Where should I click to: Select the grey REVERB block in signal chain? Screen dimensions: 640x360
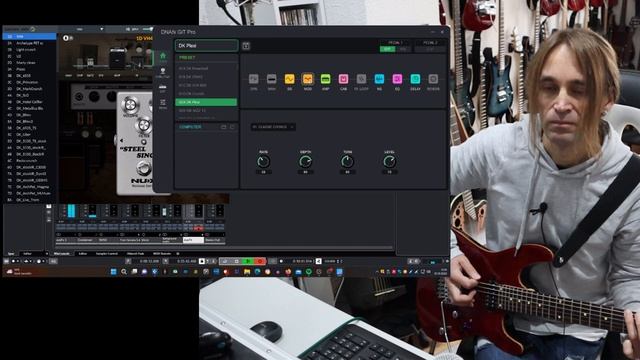click(433, 79)
